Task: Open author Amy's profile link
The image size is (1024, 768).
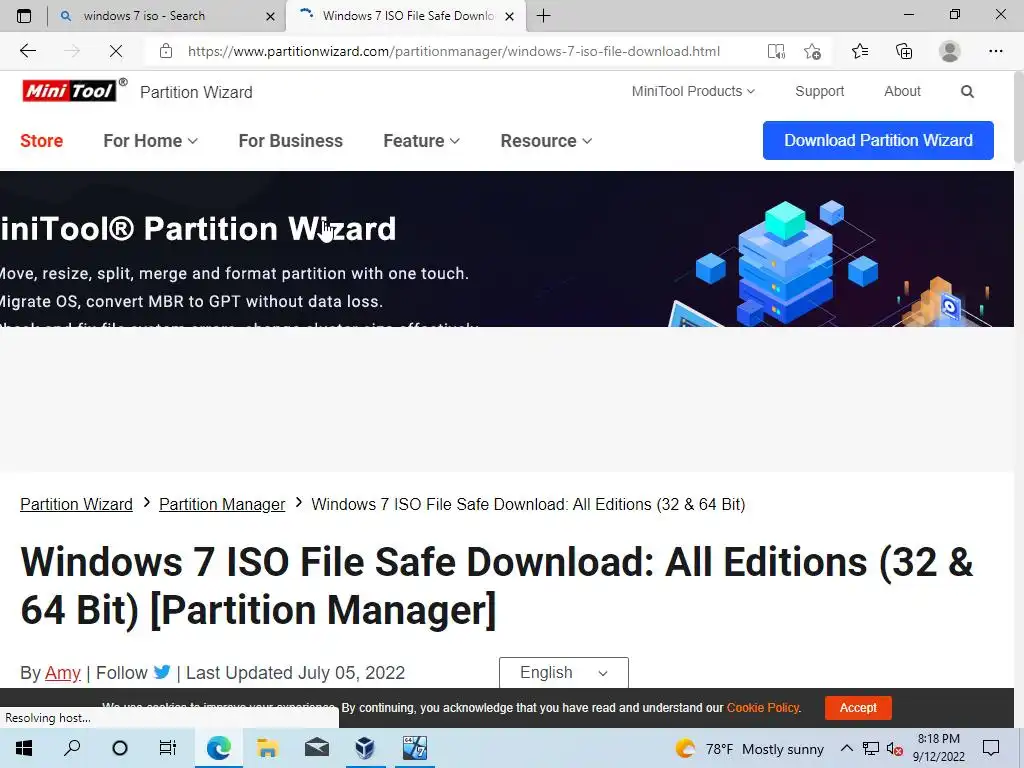Action: [x=63, y=672]
